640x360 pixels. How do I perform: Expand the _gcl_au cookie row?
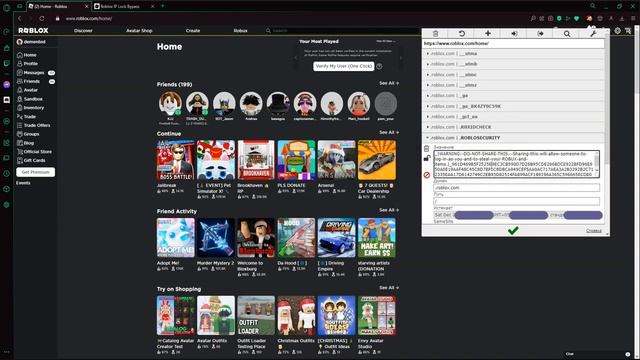coord(513,117)
